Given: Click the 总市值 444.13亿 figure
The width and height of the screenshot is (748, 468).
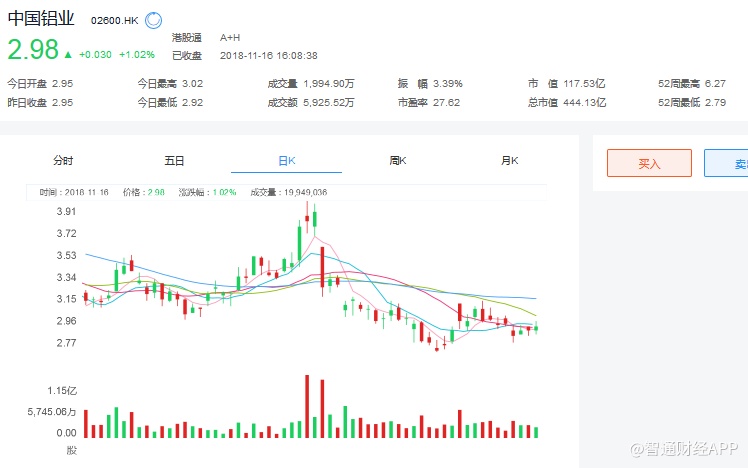Looking at the screenshot, I should tap(581, 102).
